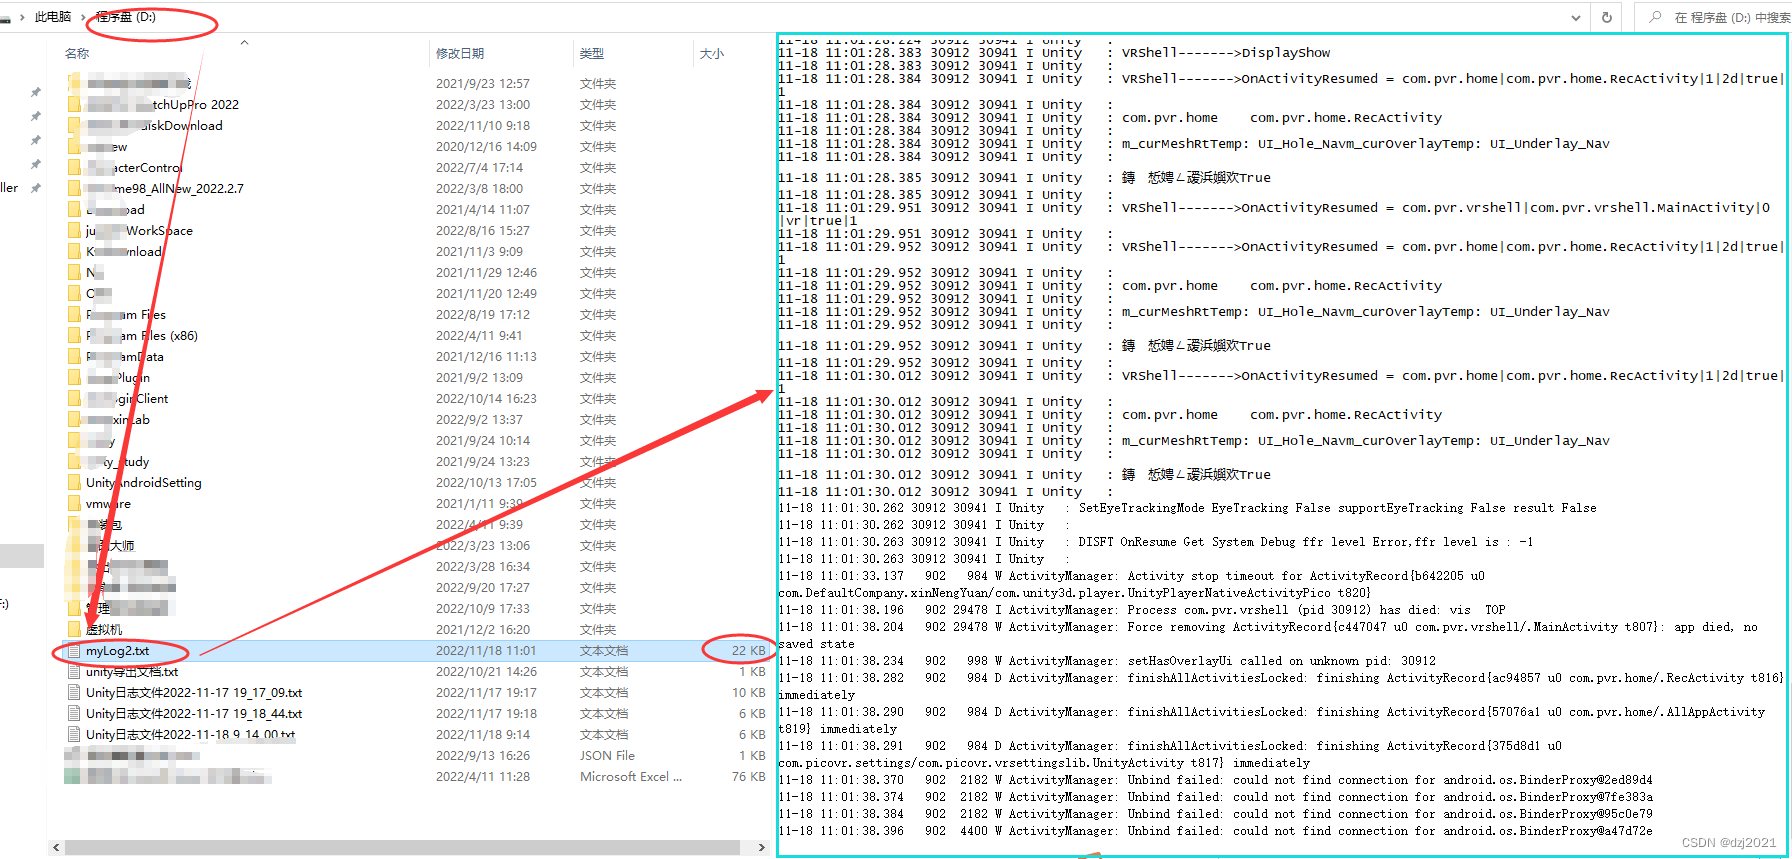Sort files by the 名称 column

pyautogui.click(x=77, y=53)
